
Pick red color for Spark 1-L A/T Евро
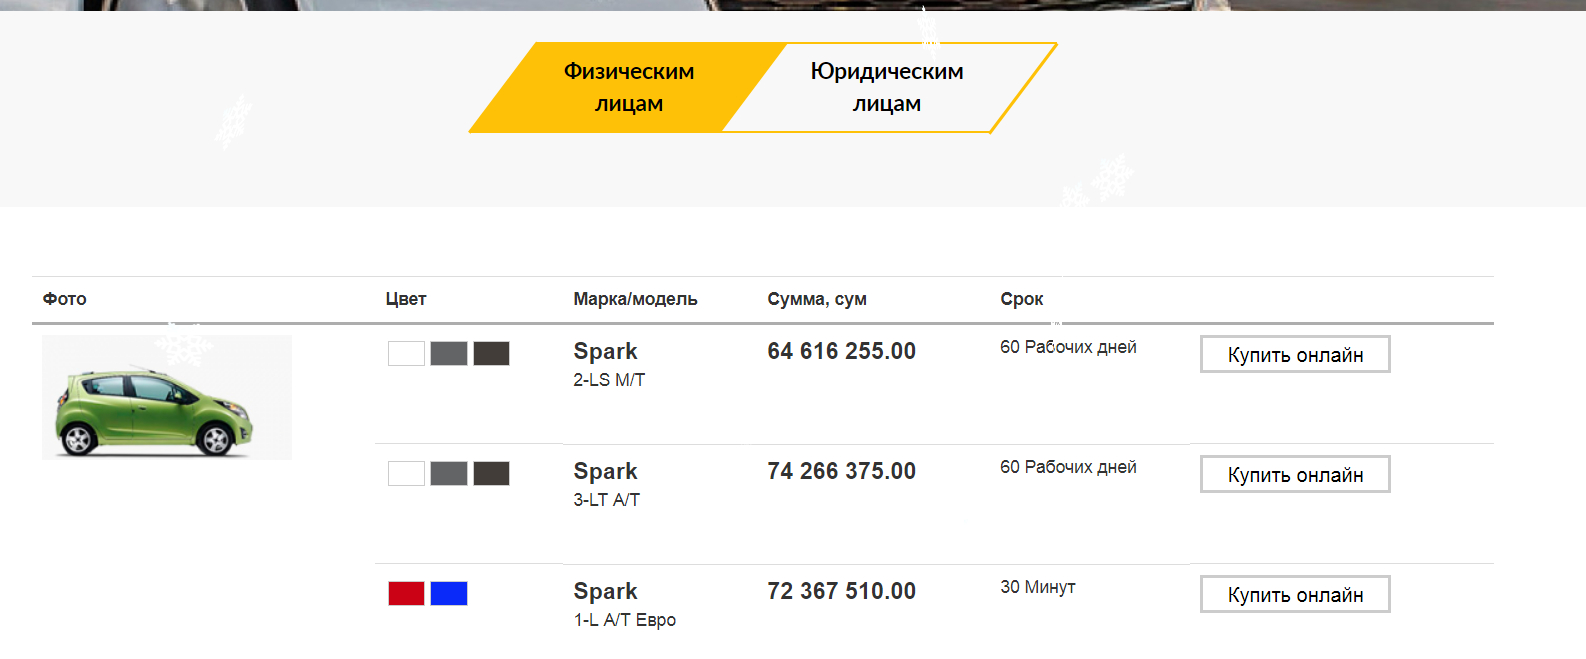(406, 593)
